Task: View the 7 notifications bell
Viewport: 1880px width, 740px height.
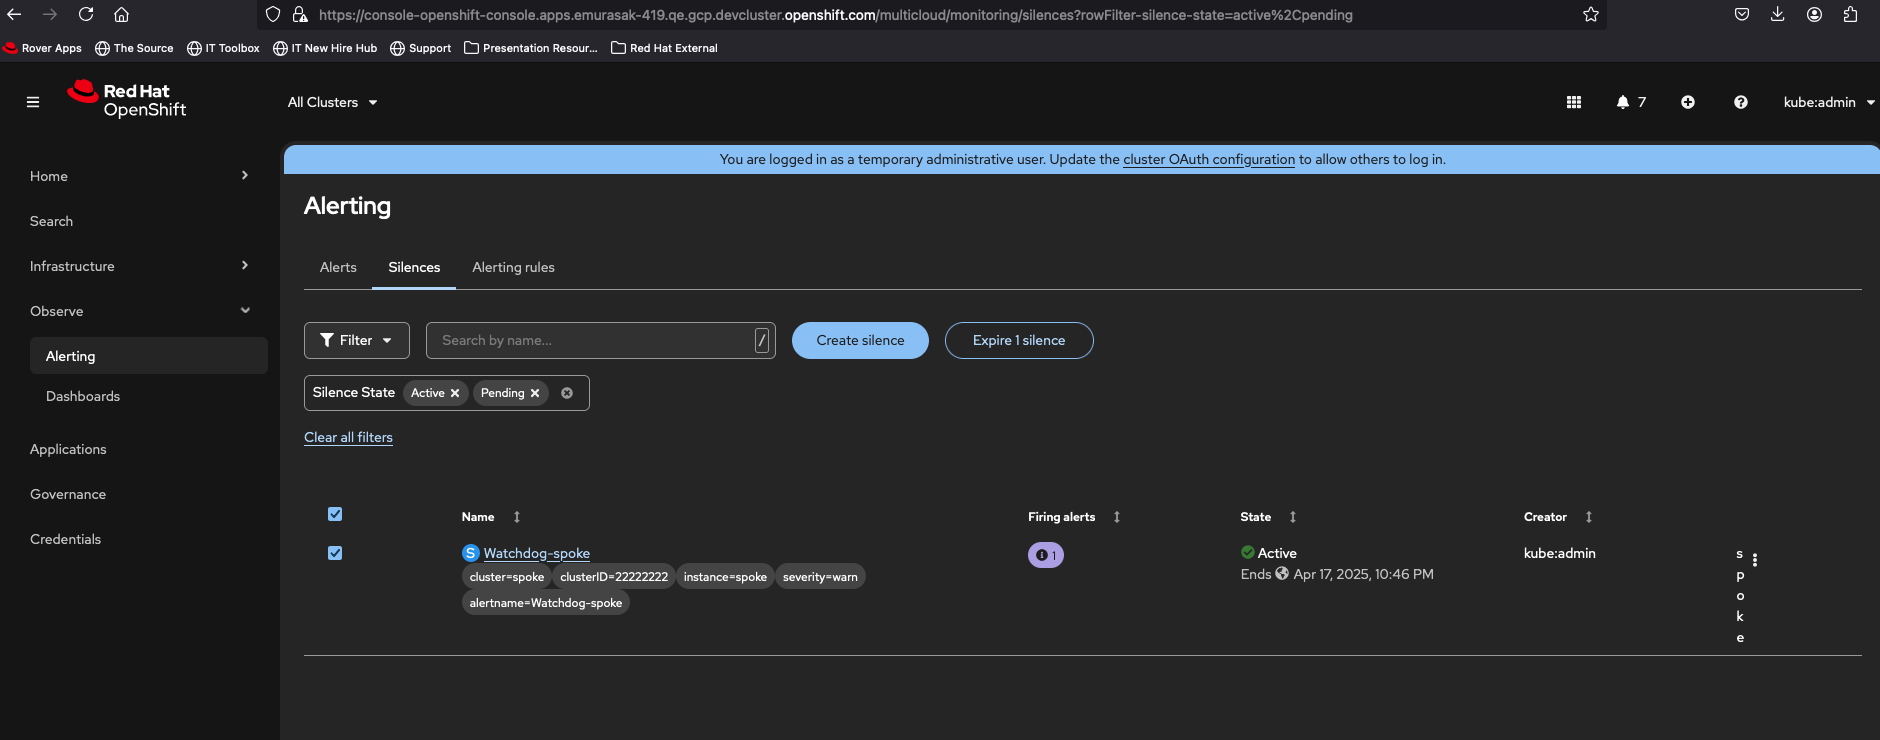Action: pyautogui.click(x=1631, y=102)
